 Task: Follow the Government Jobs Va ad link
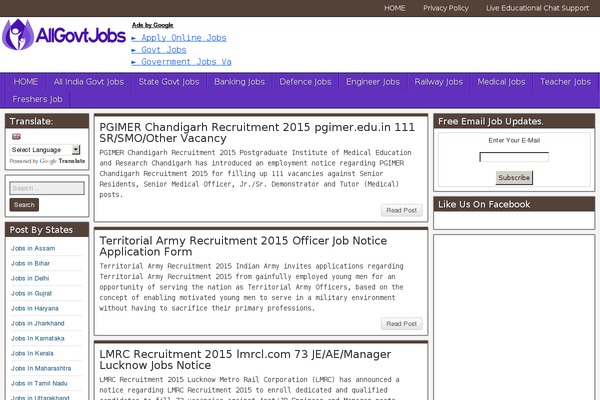(x=181, y=62)
